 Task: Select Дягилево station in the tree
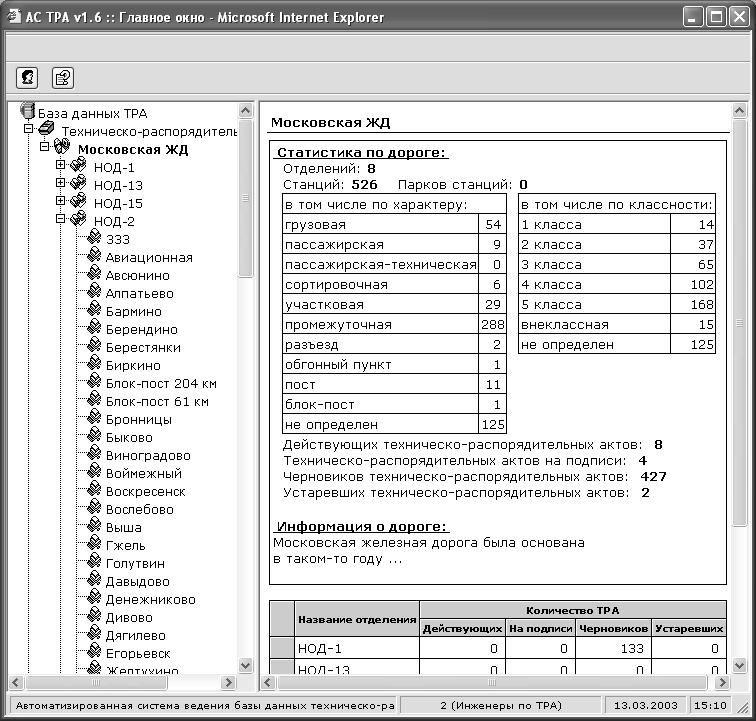[135, 636]
